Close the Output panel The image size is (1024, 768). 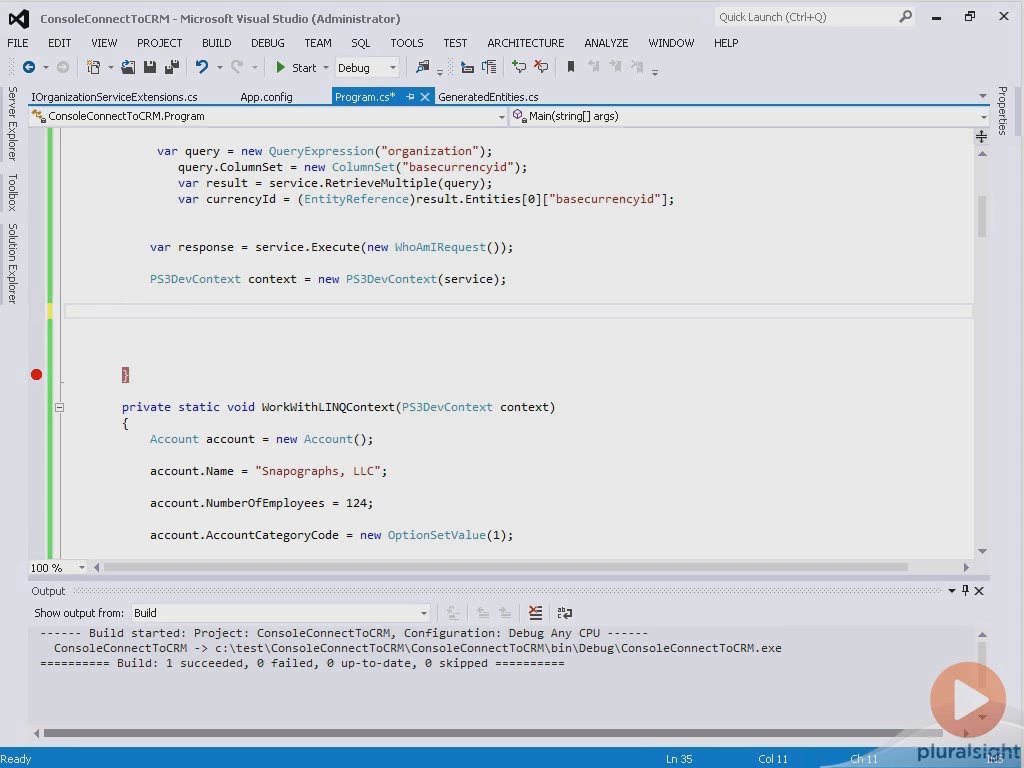click(979, 590)
